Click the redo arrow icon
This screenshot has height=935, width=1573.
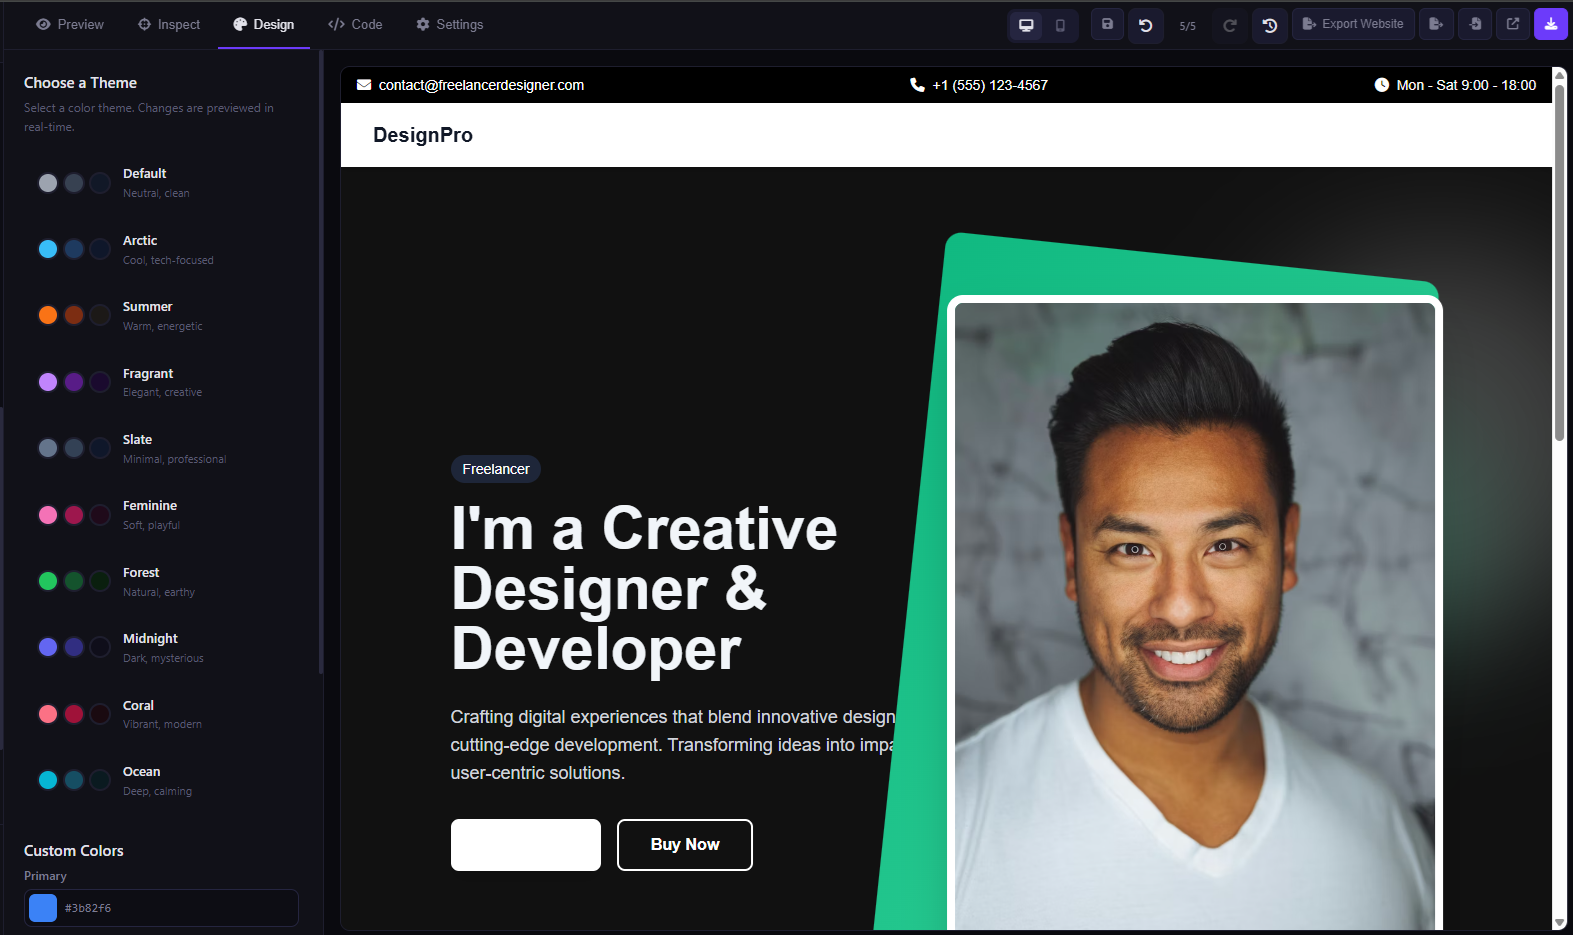click(x=1230, y=25)
